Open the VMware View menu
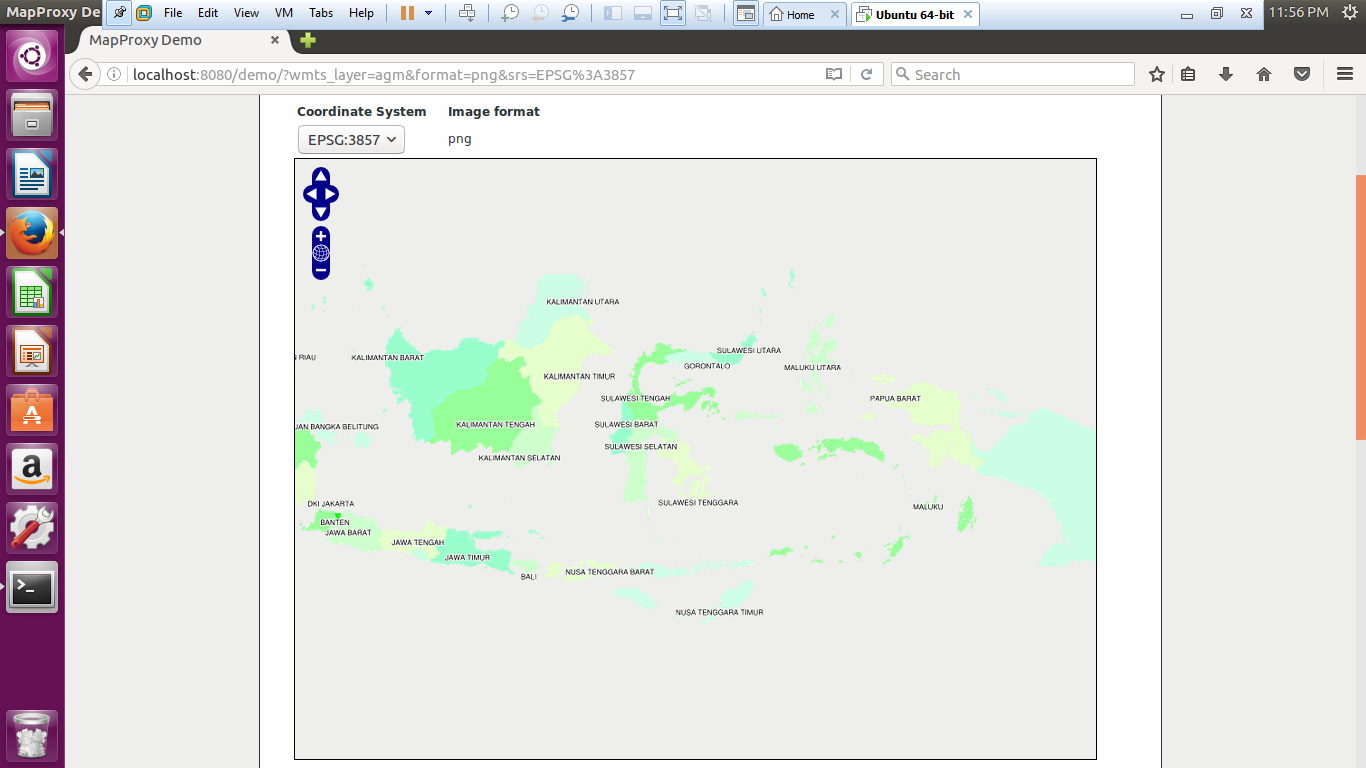The image size is (1366, 768). (x=246, y=13)
